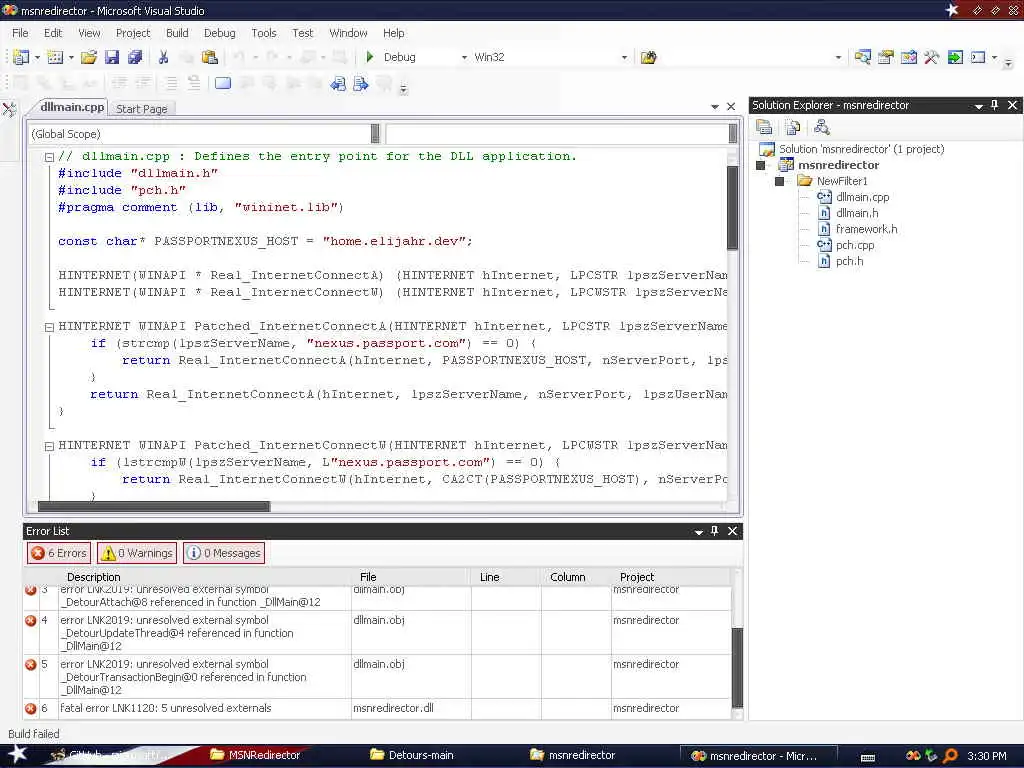Collapse Patched_InternetConnectA function outline

pos(49,327)
